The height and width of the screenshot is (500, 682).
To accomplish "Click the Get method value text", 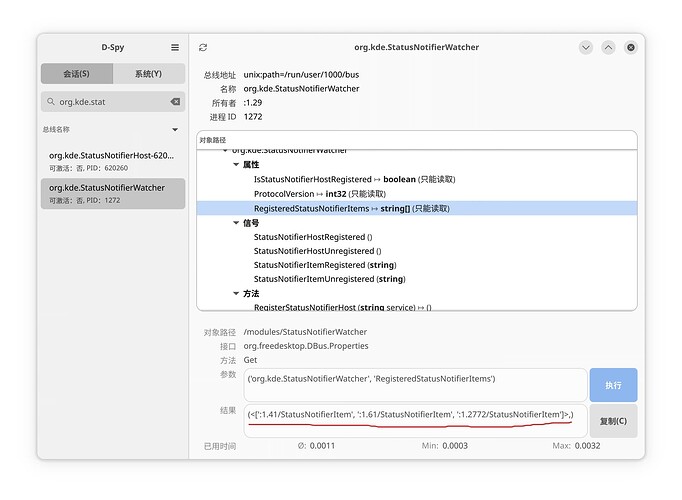I will pos(250,360).
